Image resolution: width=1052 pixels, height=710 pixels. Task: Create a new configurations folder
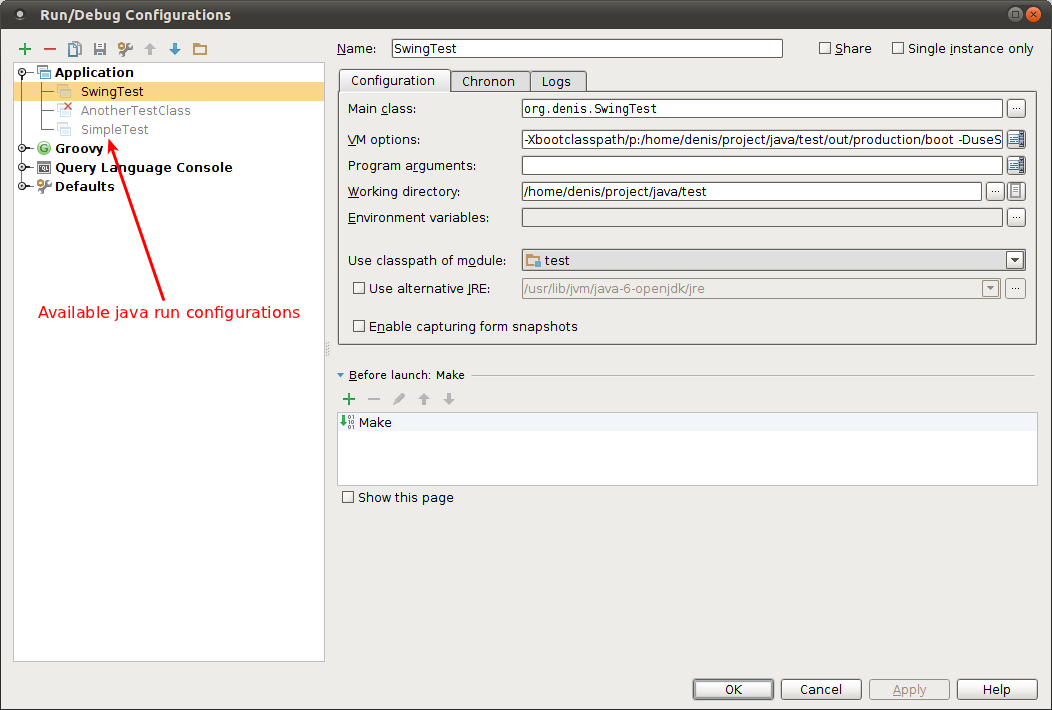coord(199,48)
